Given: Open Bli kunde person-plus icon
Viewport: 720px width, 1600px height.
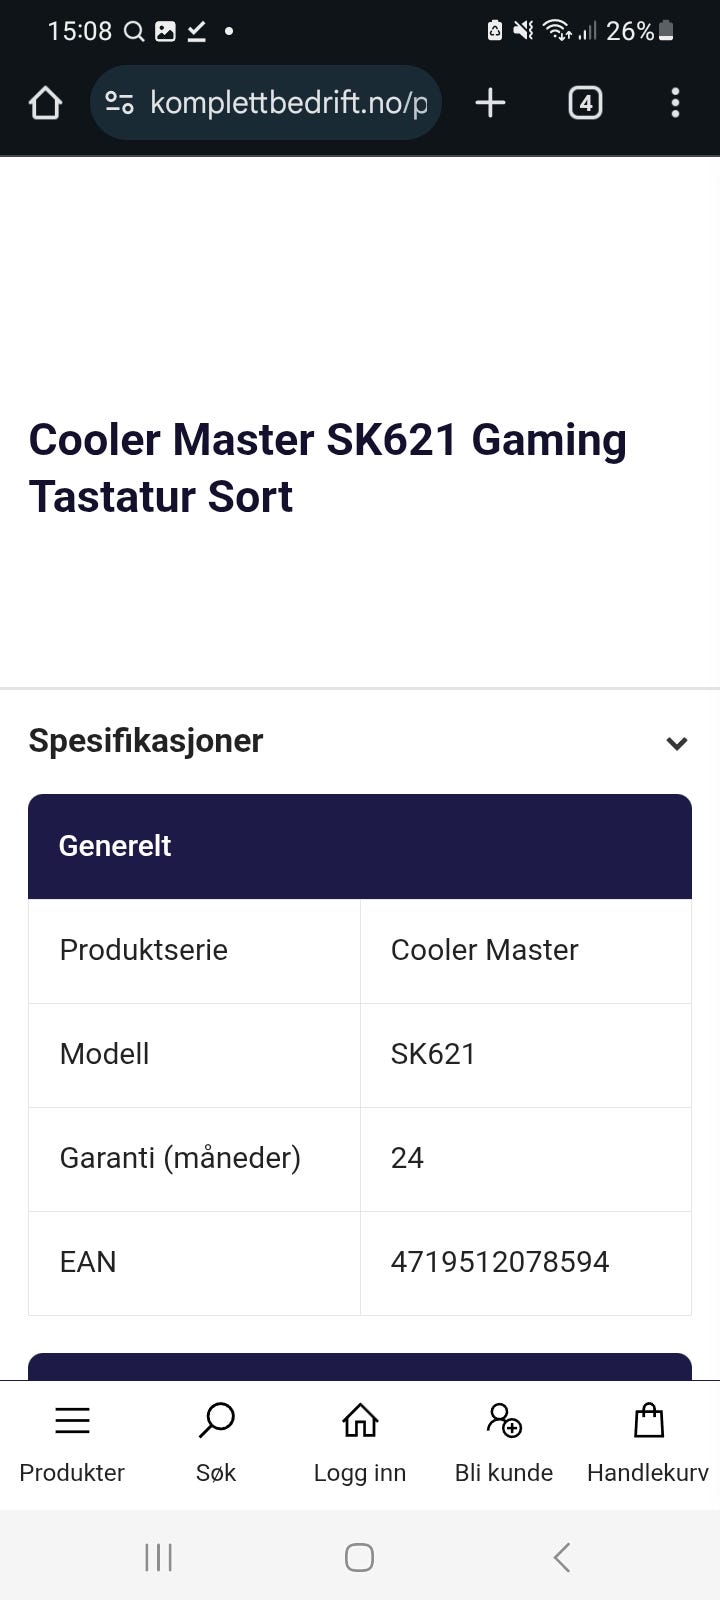Looking at the screenshot, I should pyautogui.click(x=504, y=1420).
